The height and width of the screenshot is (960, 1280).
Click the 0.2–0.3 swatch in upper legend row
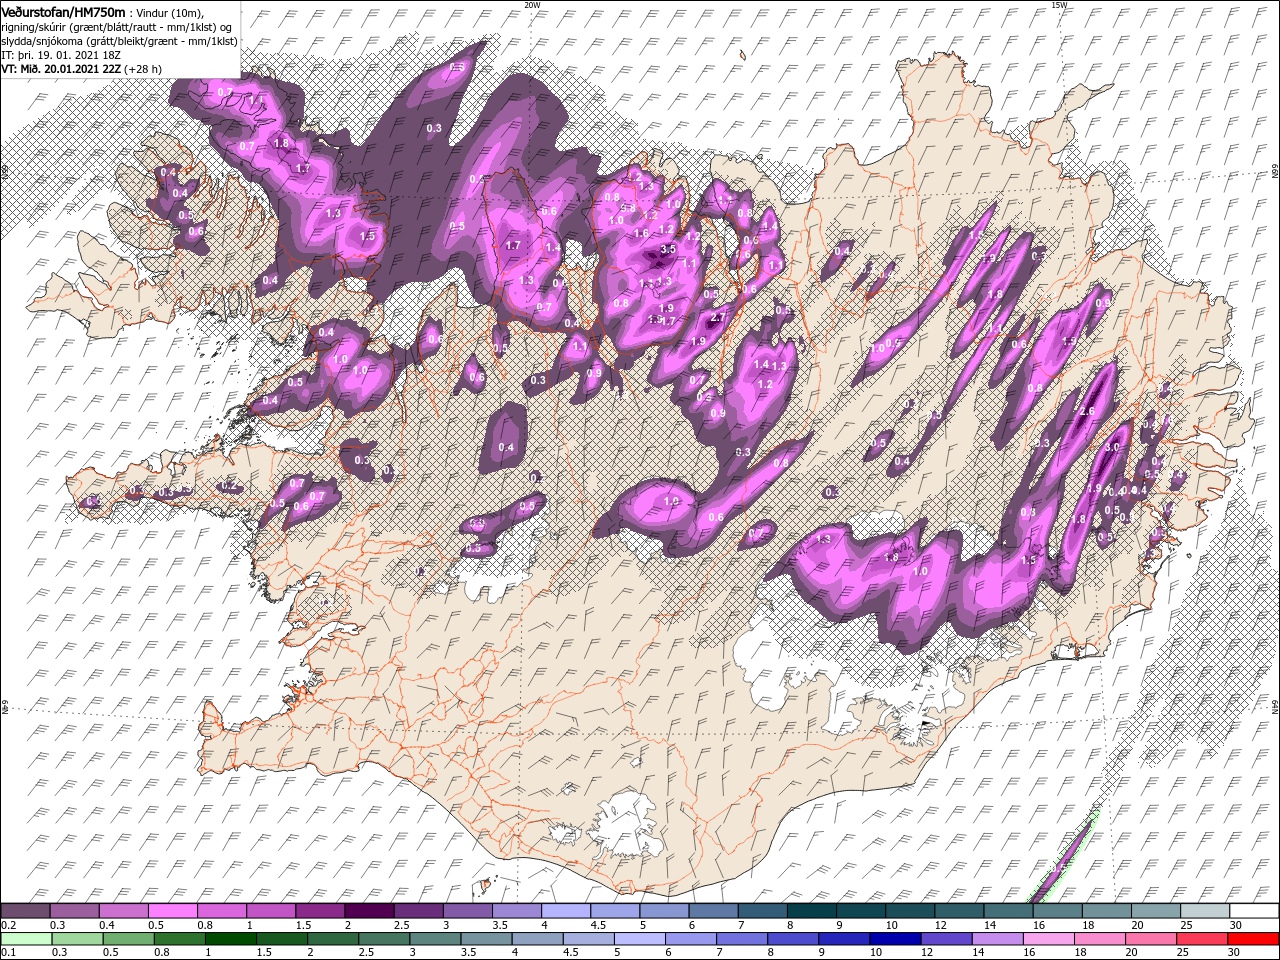(x=25, y=911)
